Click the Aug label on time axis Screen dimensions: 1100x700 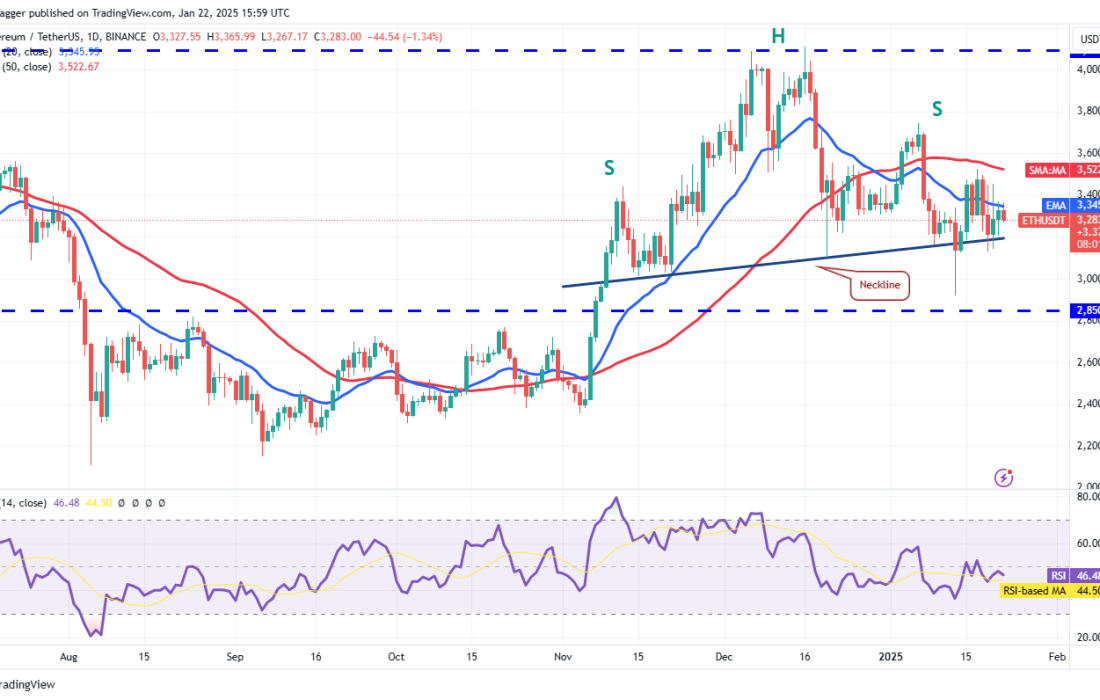click(69, 656)
